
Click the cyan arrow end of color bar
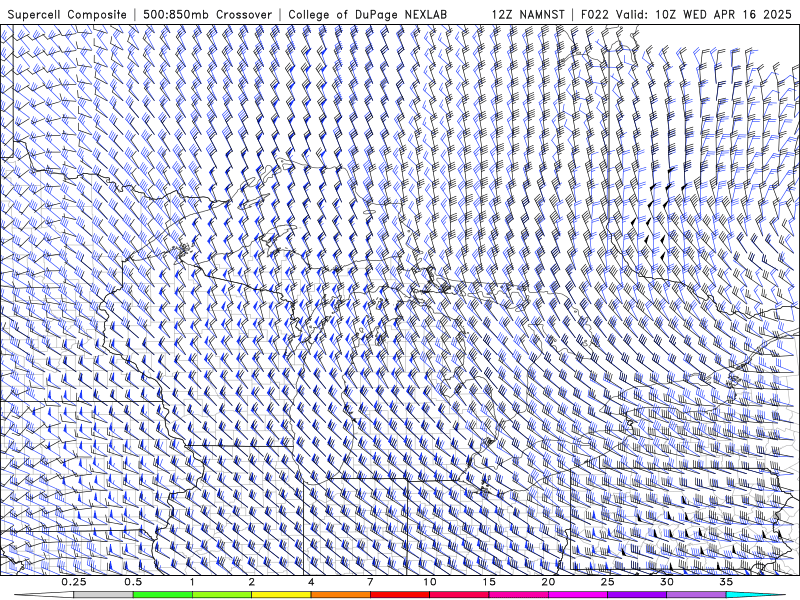click(x=756, y=595)
